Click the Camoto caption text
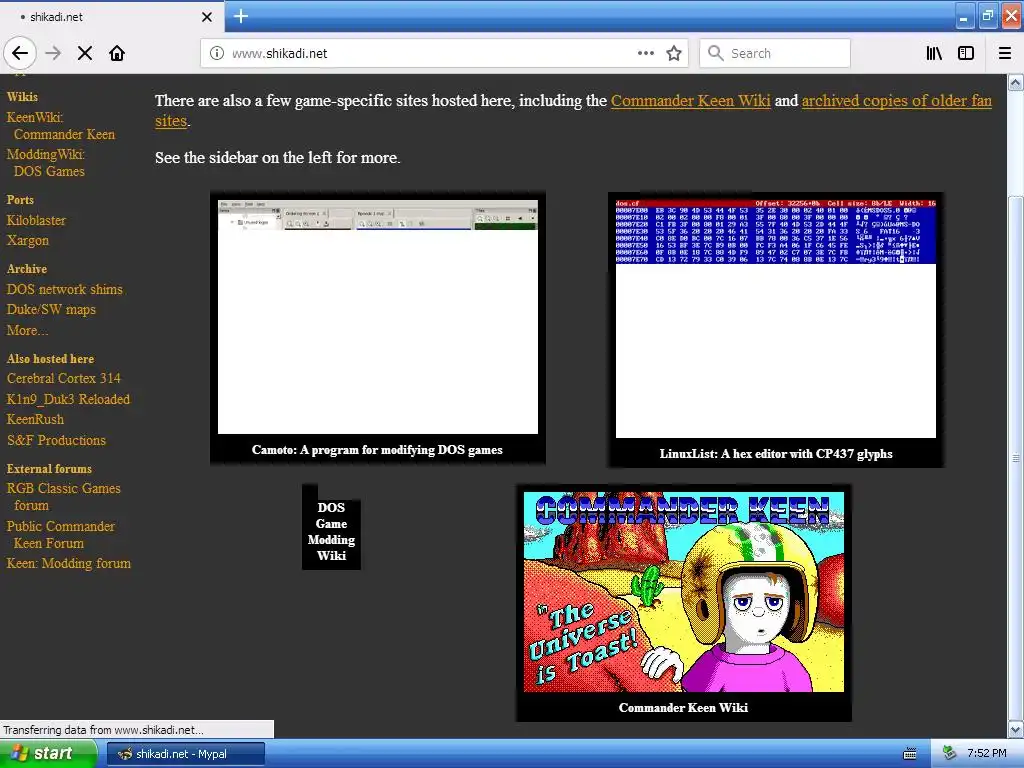 coord(377,449)
